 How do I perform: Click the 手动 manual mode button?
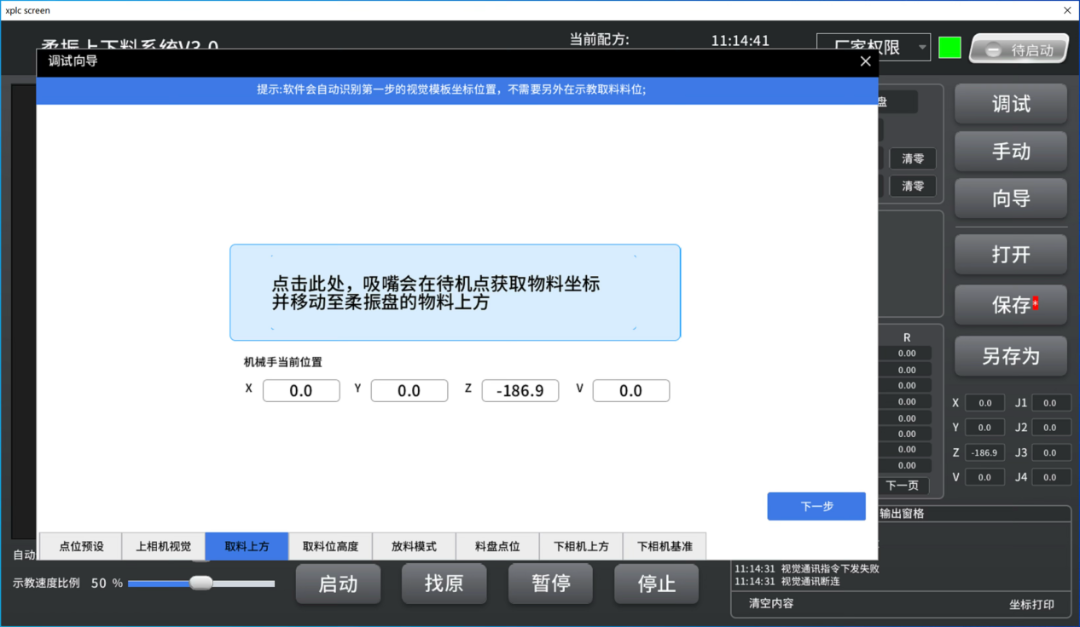point(1011,151)
